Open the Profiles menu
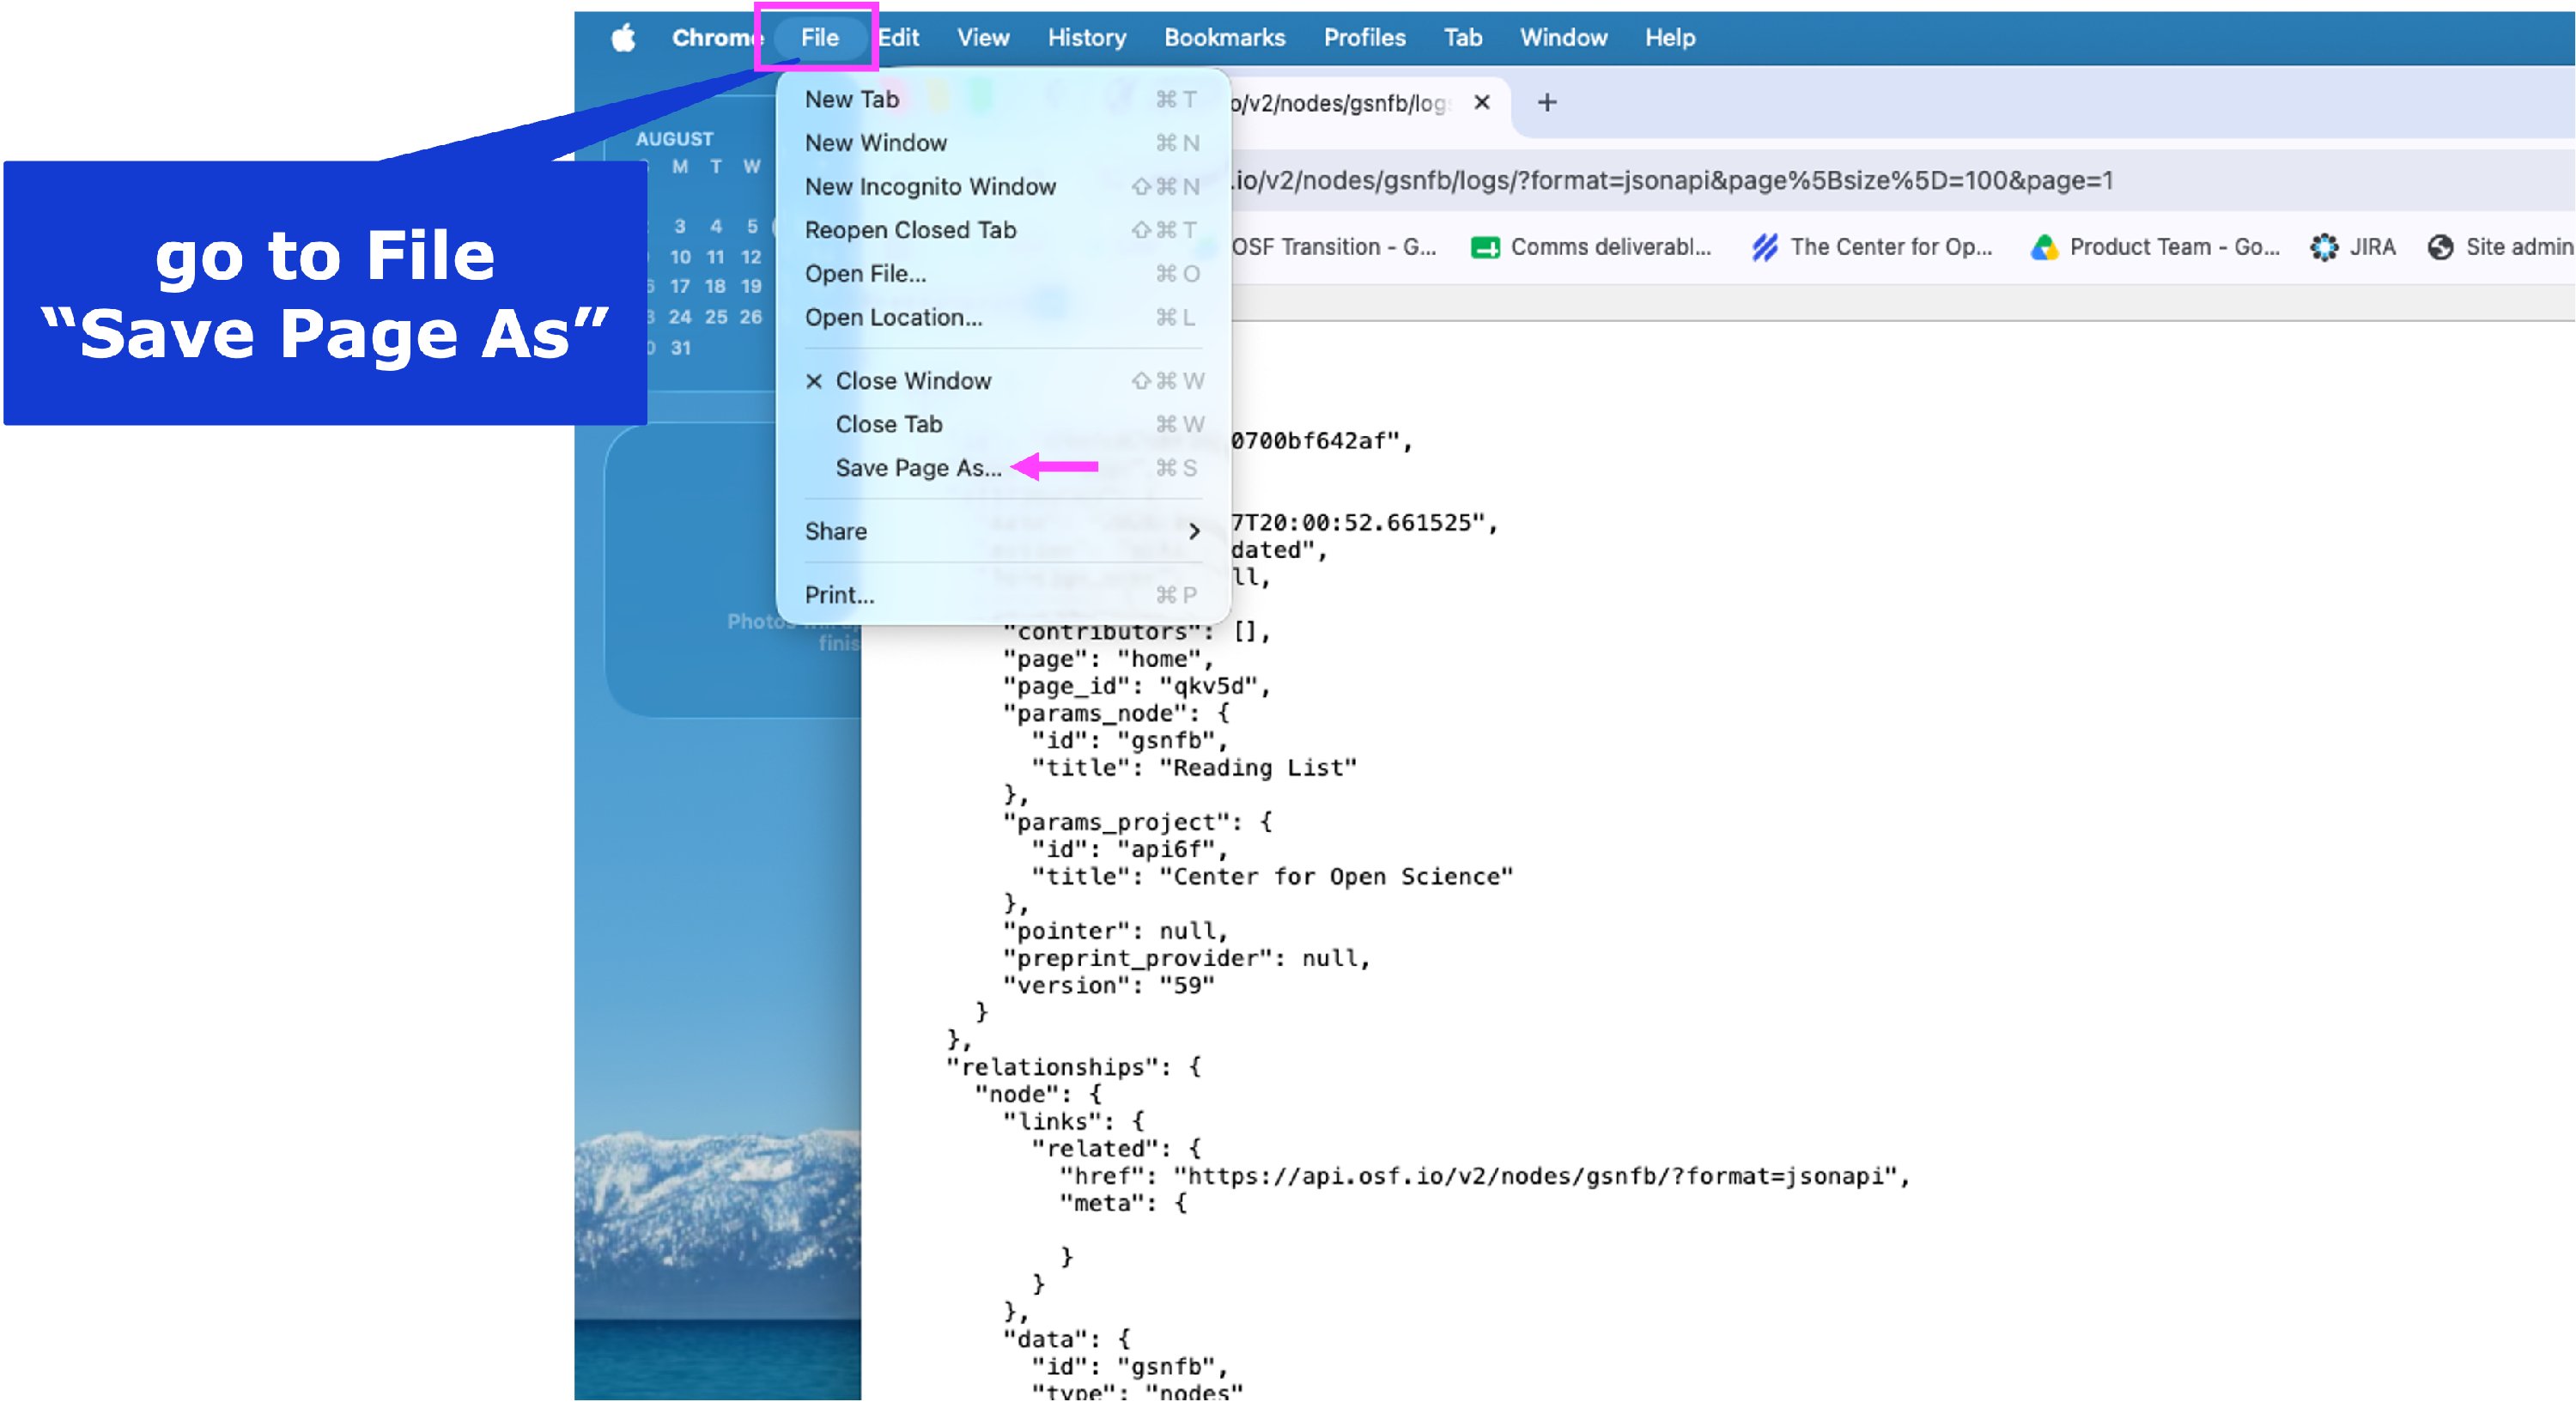Viewport: 2576px width, 1402px height. coord(1365,38)
